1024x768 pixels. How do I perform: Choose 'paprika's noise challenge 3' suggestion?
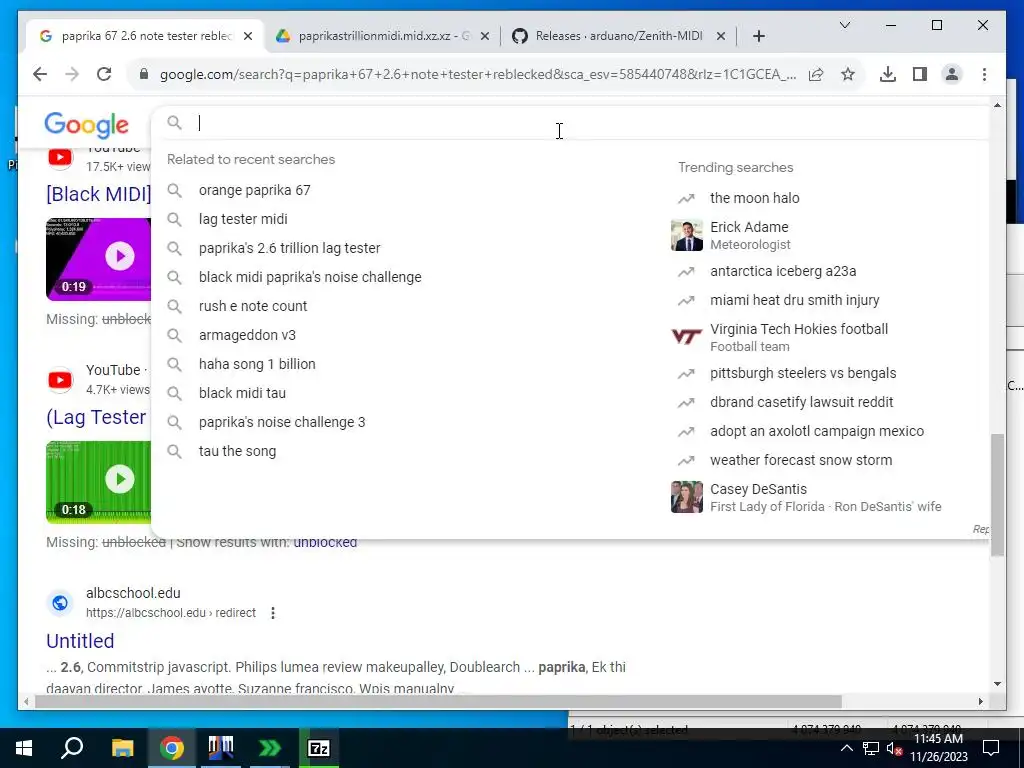pos(282,422)
